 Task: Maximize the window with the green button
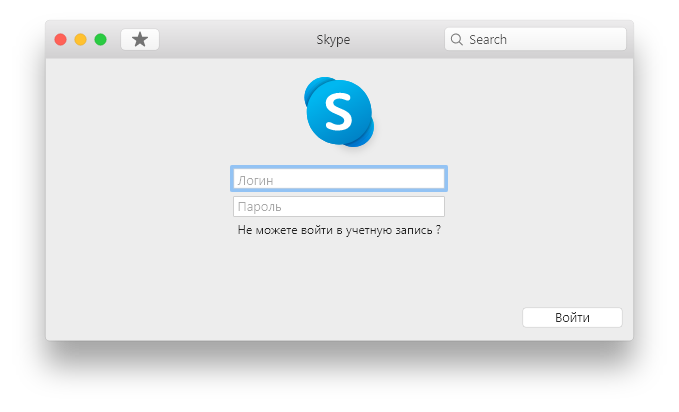100,39
